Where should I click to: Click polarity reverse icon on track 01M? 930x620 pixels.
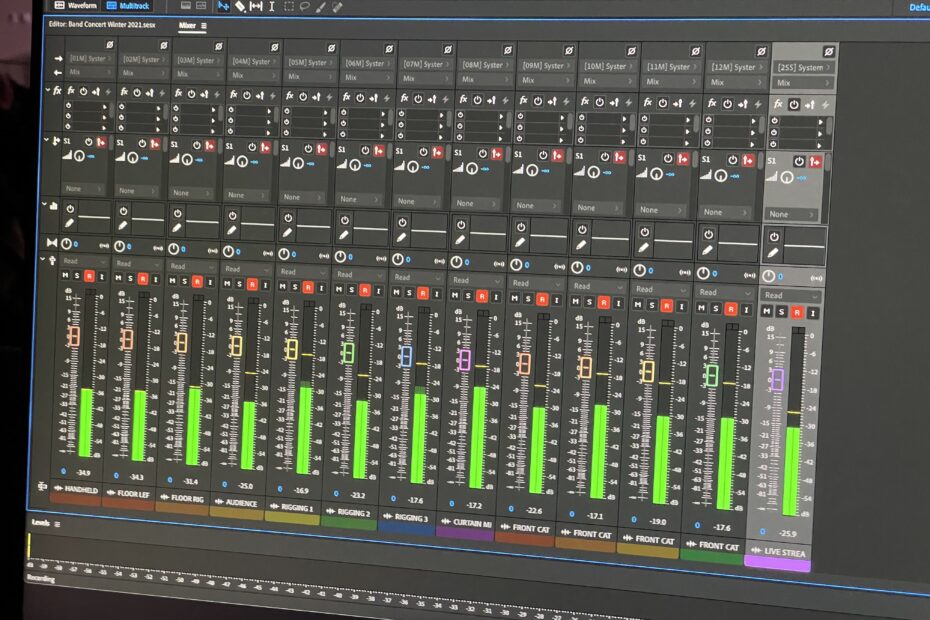(110, 45)
